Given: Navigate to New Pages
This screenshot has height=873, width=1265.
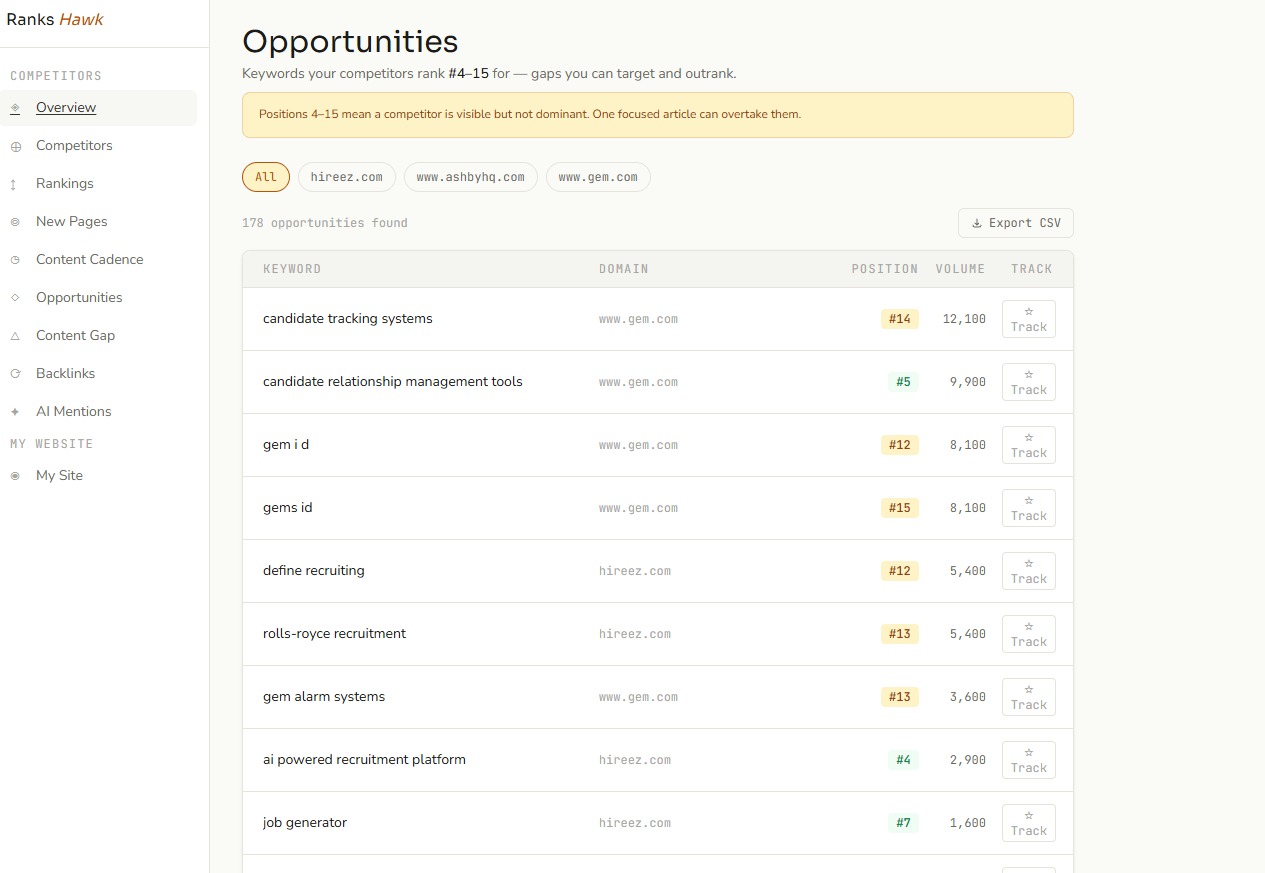Looking at the screenshot, I should (x=99, y=222).
